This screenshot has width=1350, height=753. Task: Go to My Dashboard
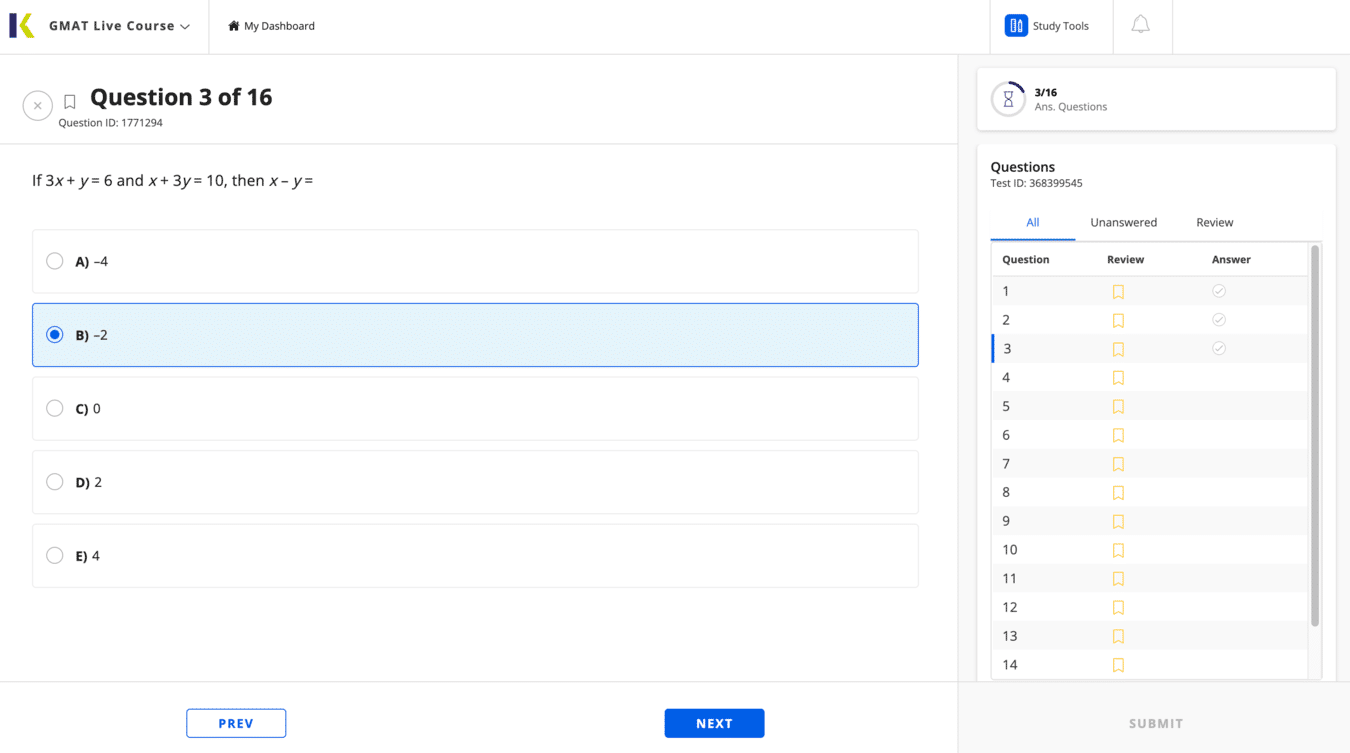click(271, 26)
